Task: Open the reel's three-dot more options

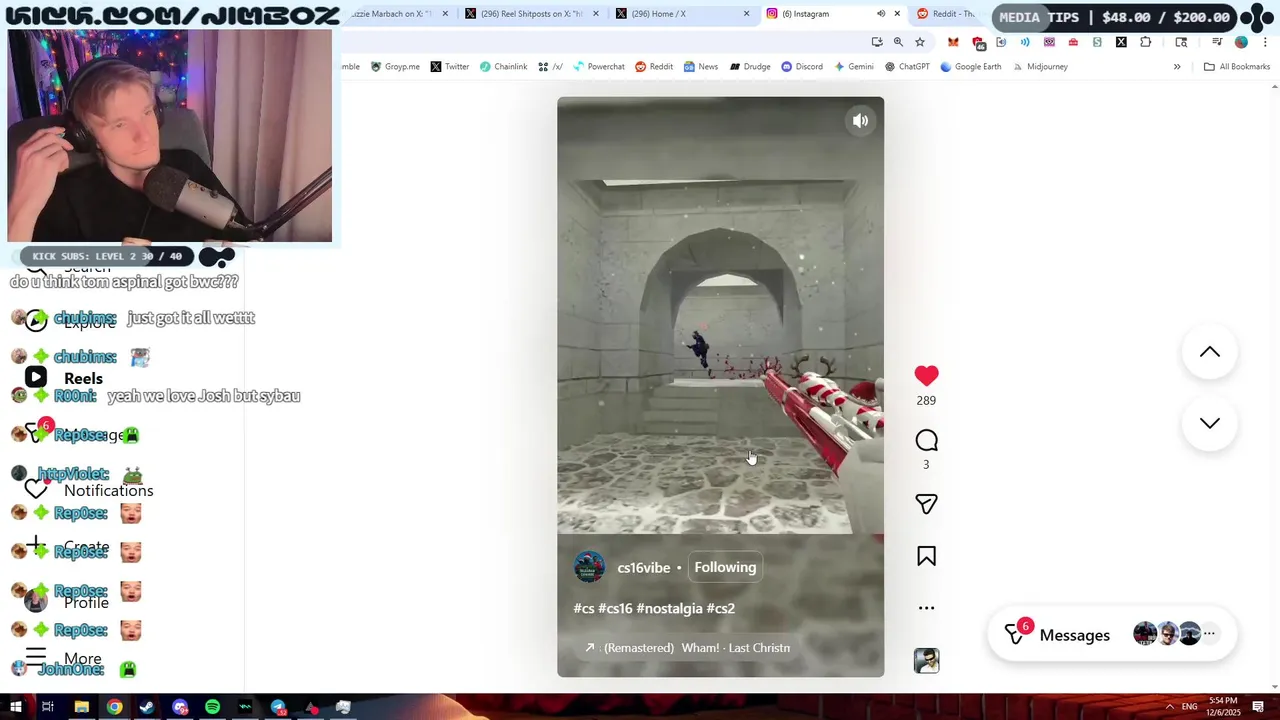Action: pyautogui.click(x=926, y=608)
